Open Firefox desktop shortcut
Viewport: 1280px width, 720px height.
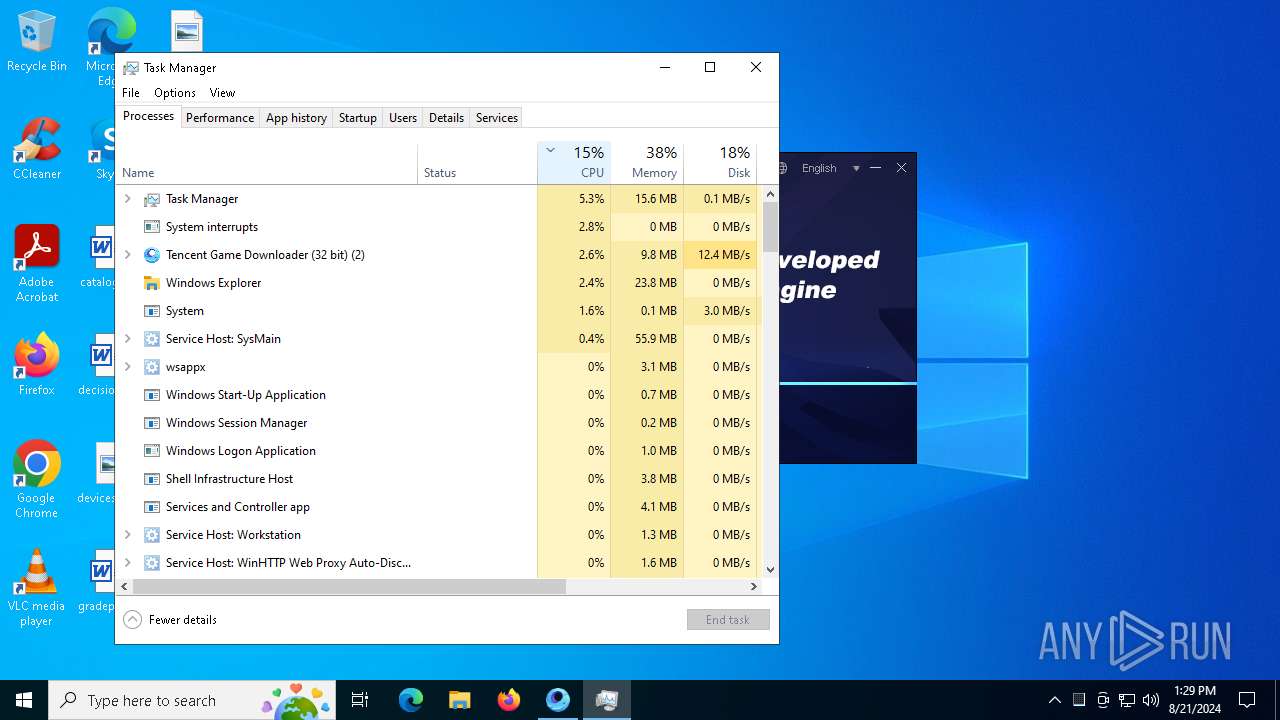click(x=37, y=365)
